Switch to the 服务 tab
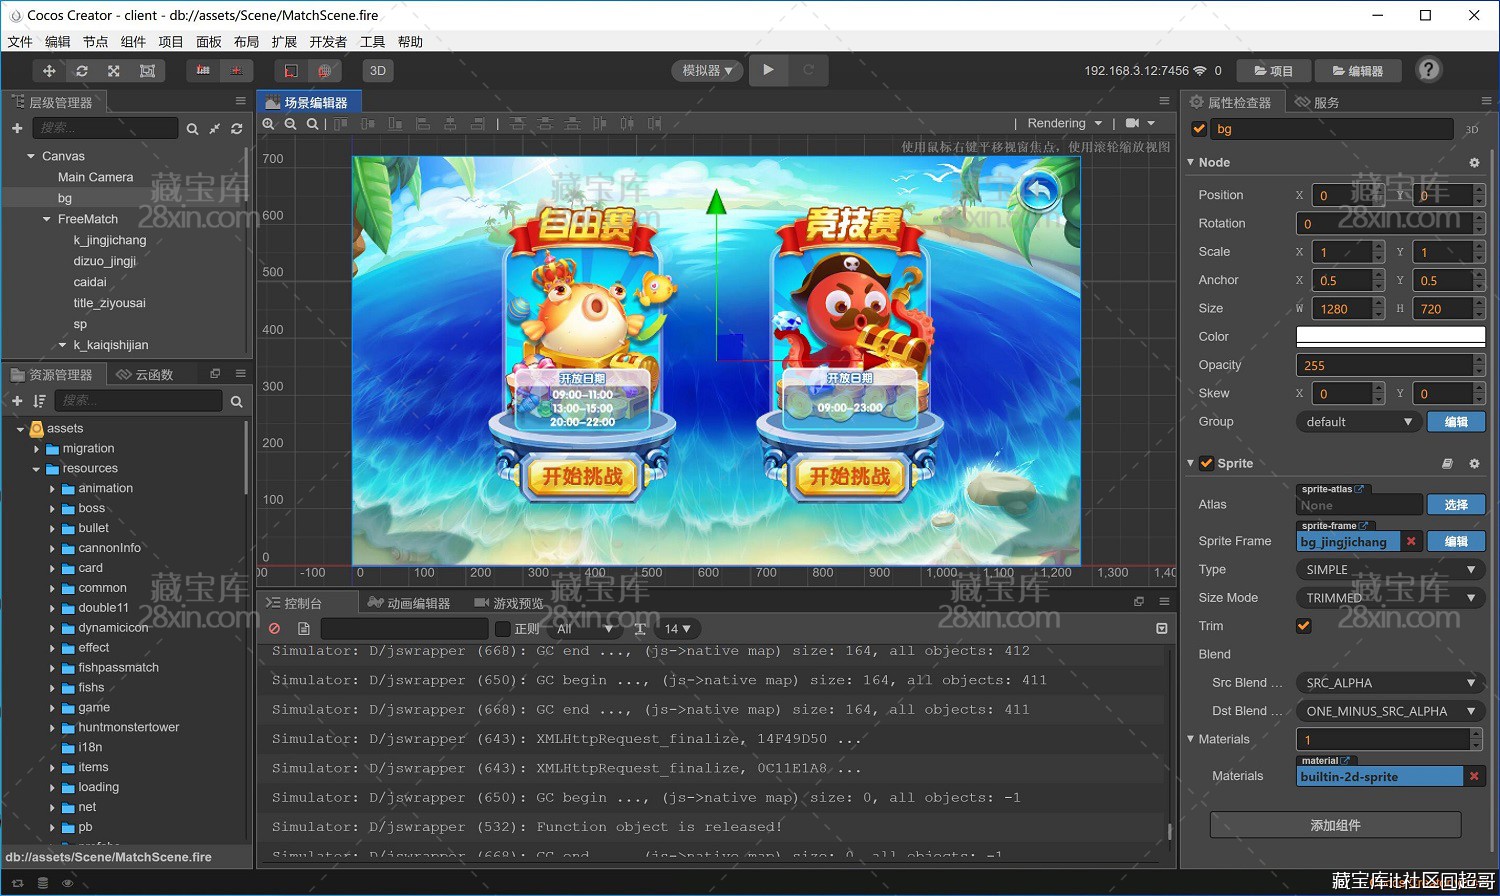This screenshot has width=1500, height=896. 1317,102
